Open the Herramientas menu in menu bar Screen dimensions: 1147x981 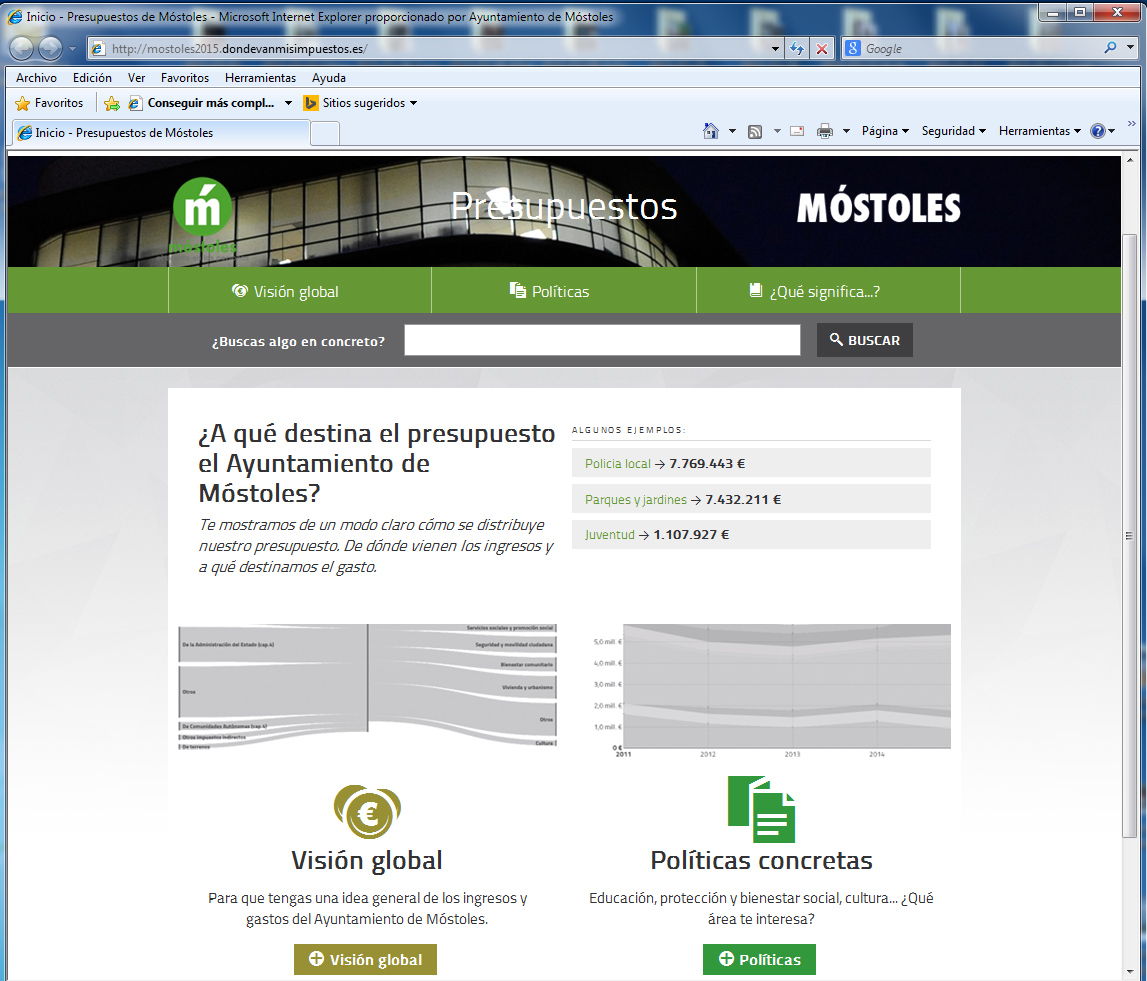(260, 78)
